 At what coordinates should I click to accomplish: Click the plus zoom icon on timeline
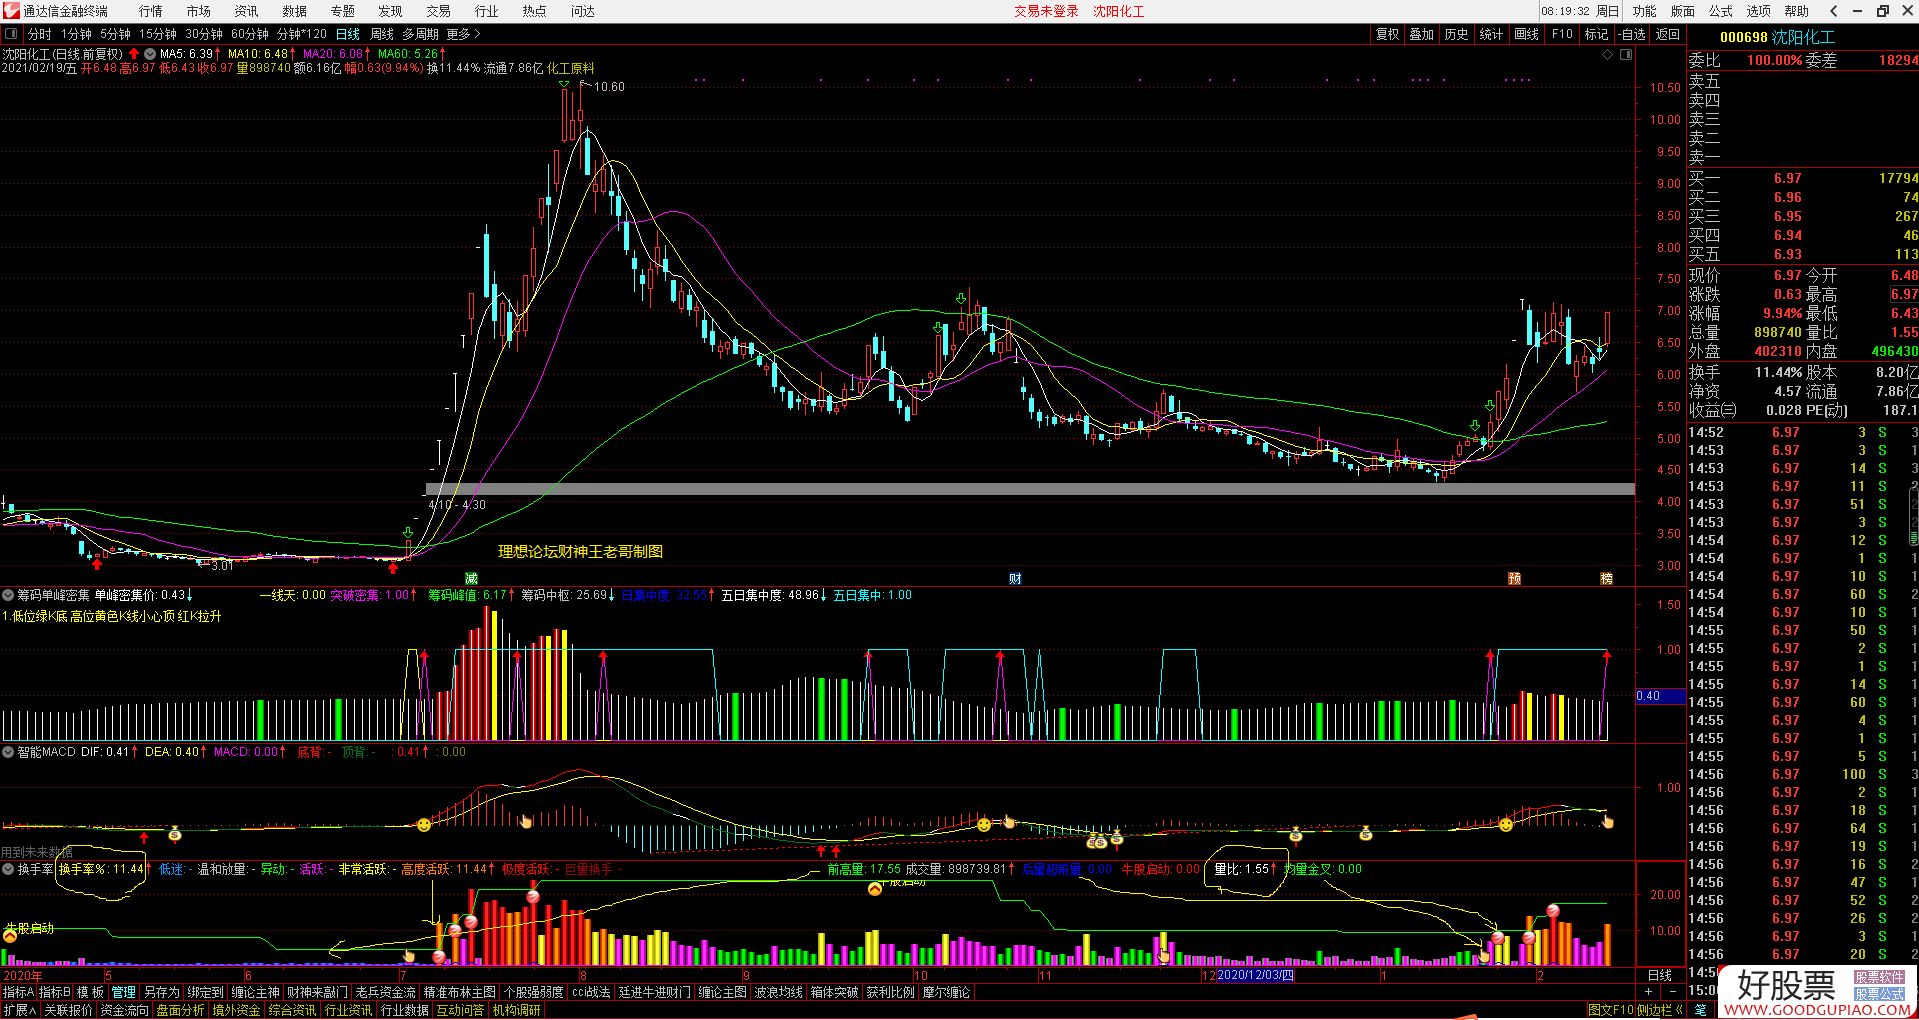point(1649,992)
